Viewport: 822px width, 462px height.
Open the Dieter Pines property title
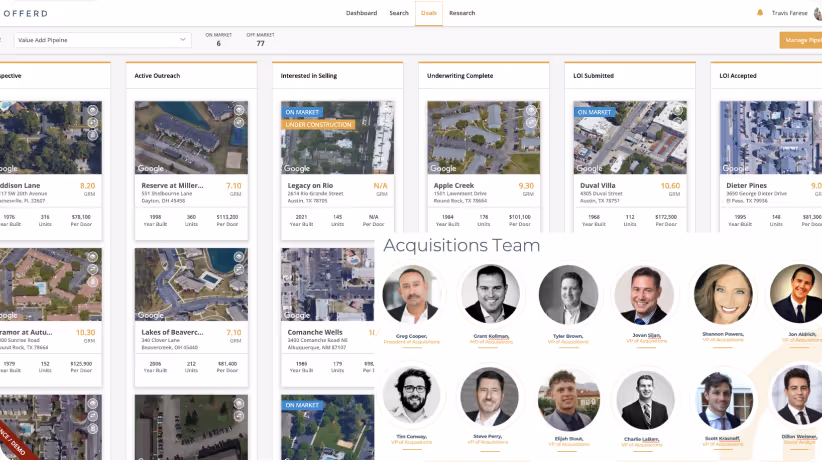click(x=747, y=186)
